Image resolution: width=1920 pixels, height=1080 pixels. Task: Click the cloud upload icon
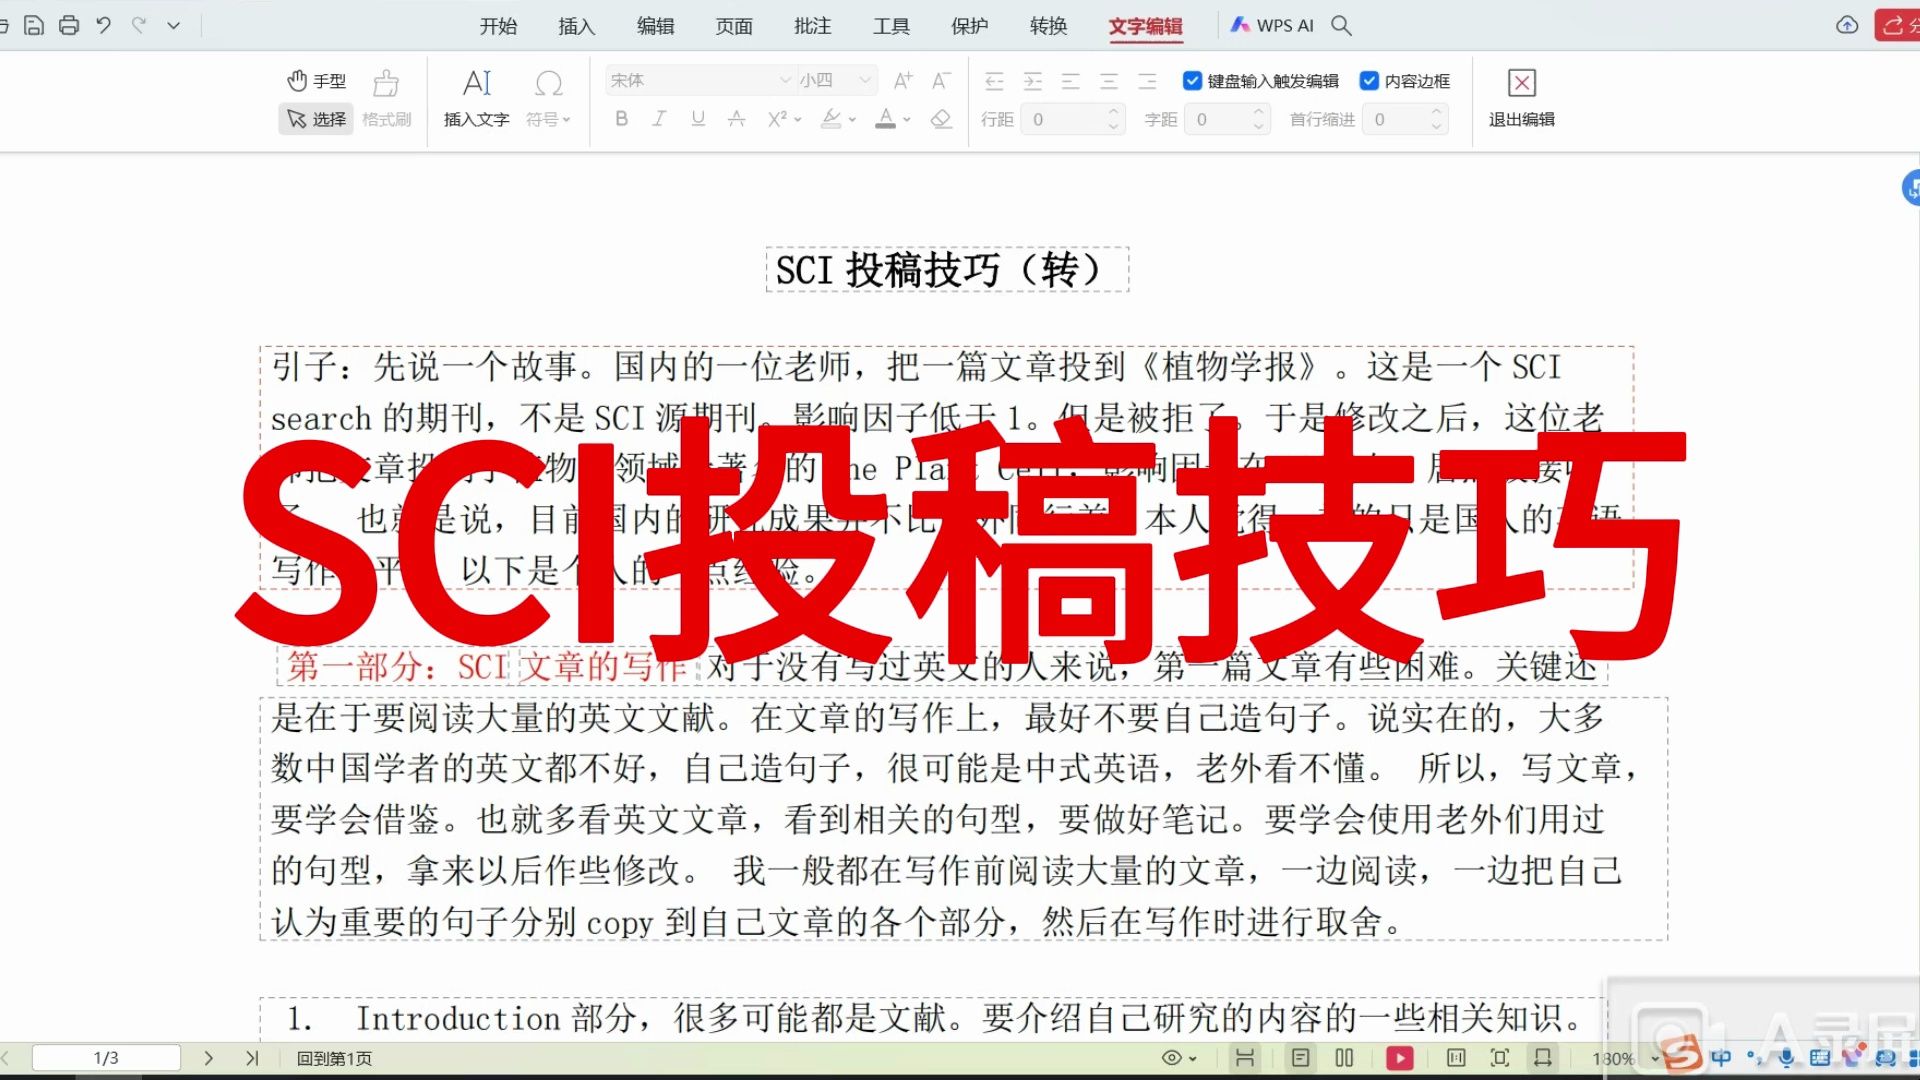pyautogui.click(x=1847, y=25)
